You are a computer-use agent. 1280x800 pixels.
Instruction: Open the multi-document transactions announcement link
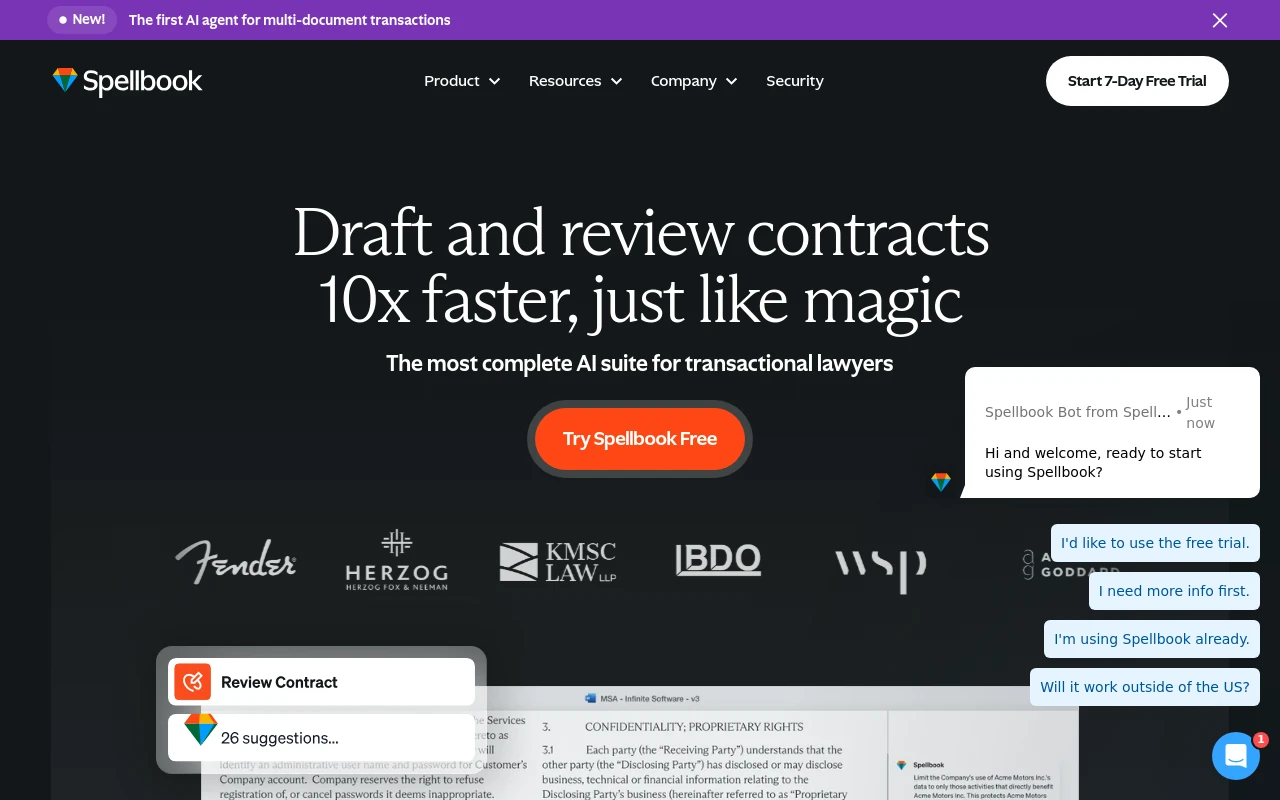[289, 20]
